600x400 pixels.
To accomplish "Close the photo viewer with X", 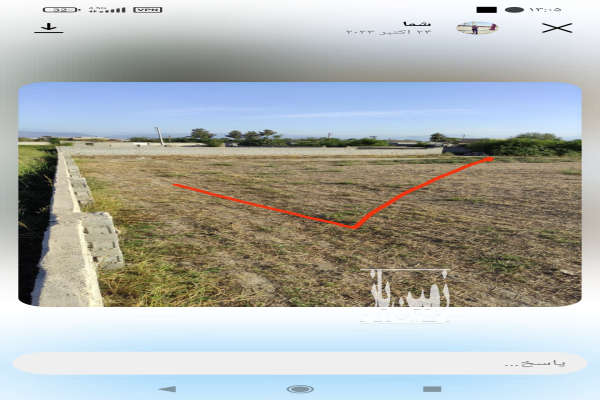I will coord(556,28).
